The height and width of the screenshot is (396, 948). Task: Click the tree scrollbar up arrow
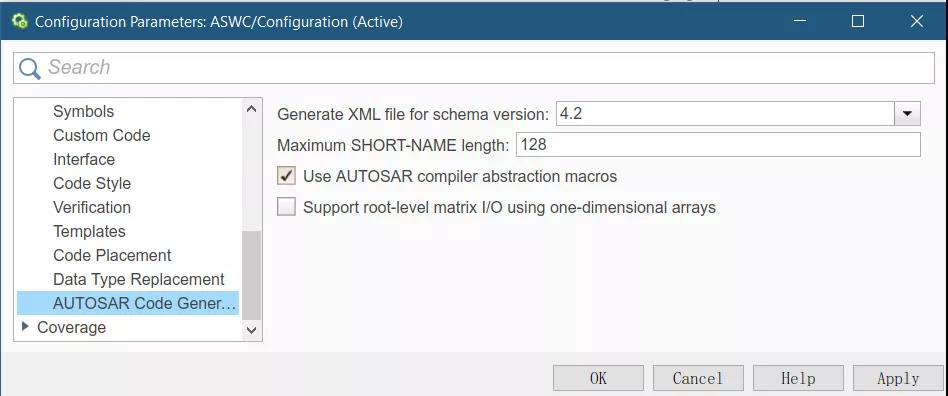[252, 109]
